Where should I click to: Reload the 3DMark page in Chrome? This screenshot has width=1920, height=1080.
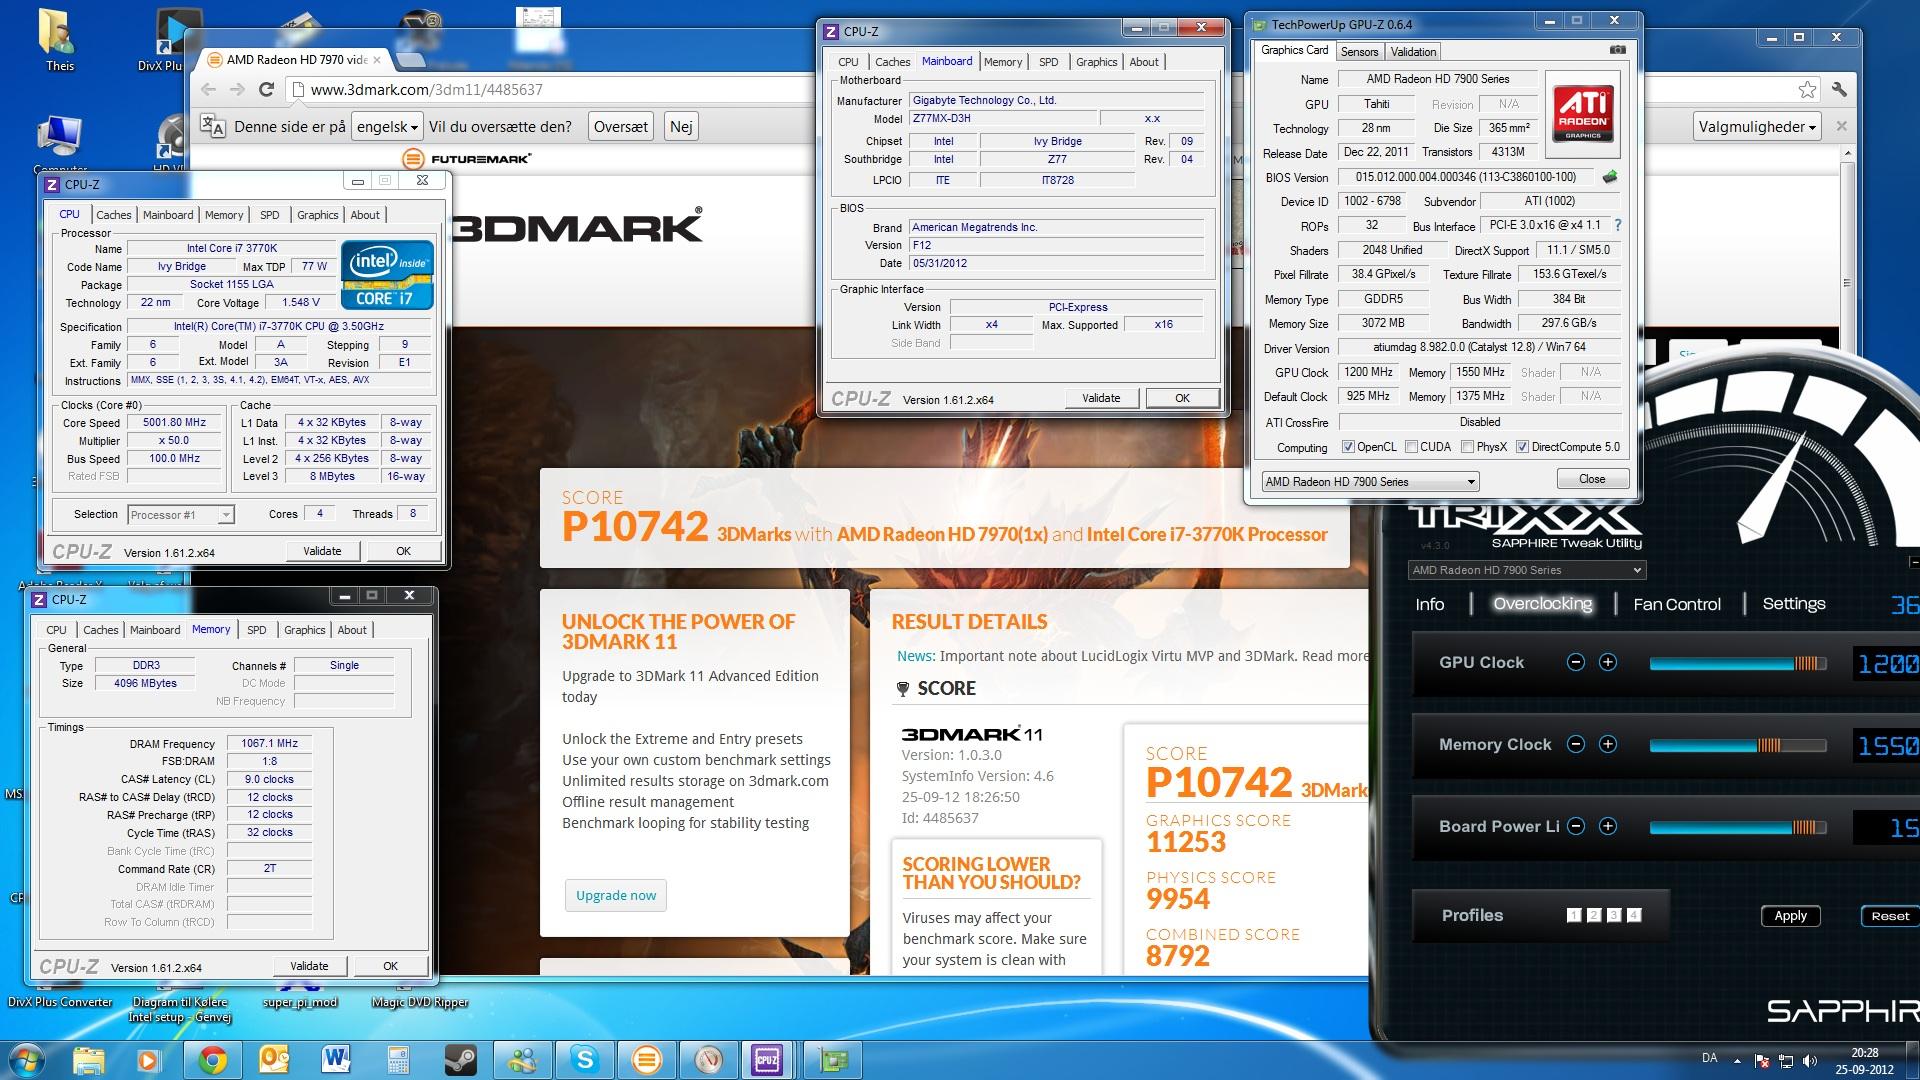point(266,89)
